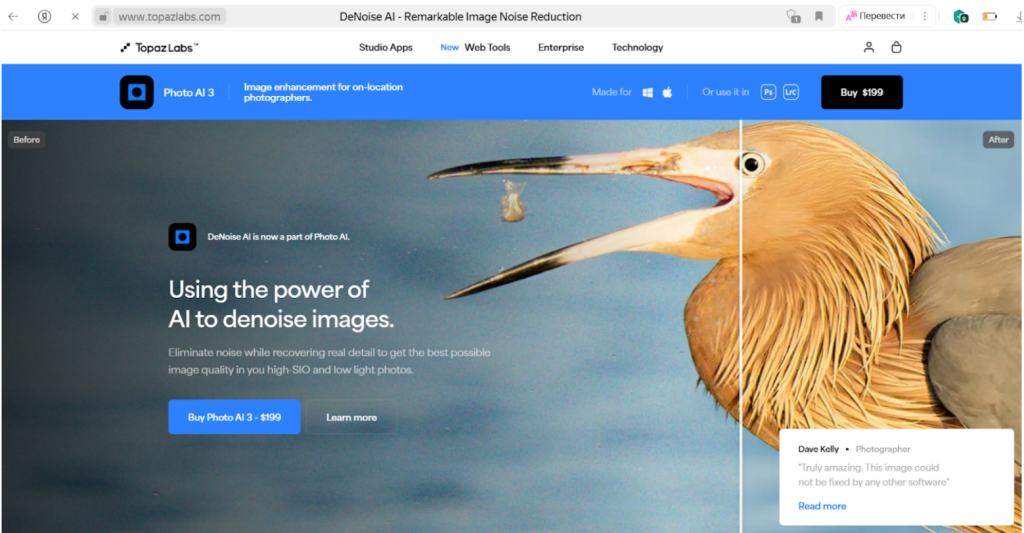Click the Lightroom Classic LrC icon
Screen dimensions: 1024x533
click(x=791, y=92)
